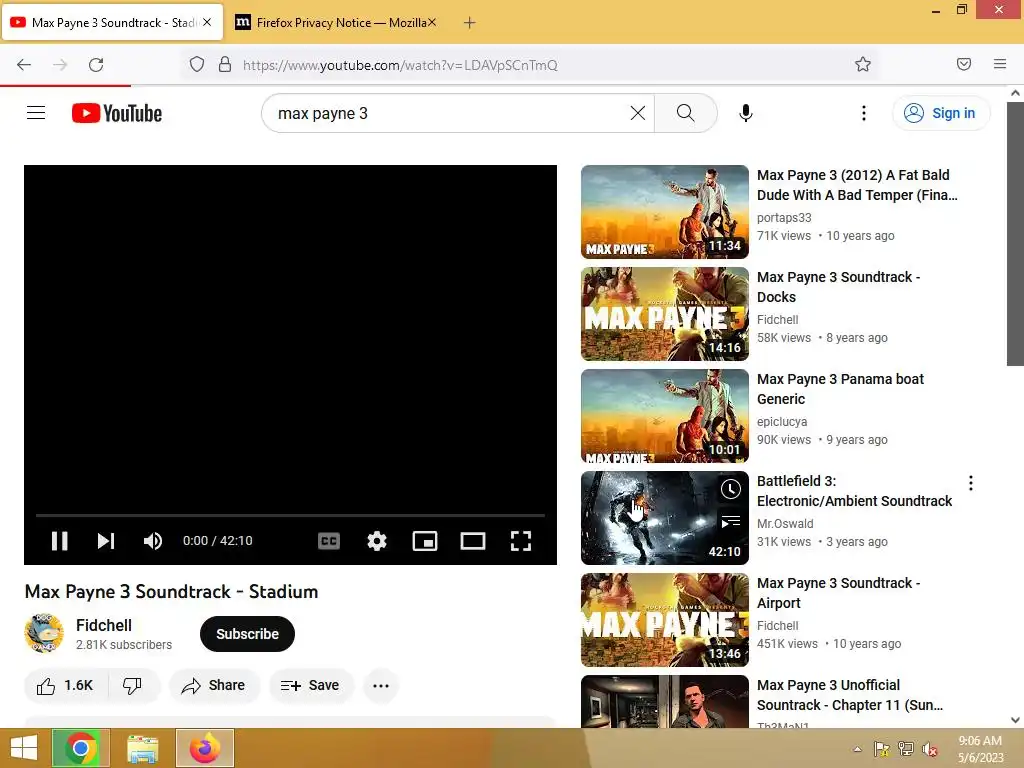Skip to the next video
This screenshot has width=1024, height=768.
click(106, 541)
